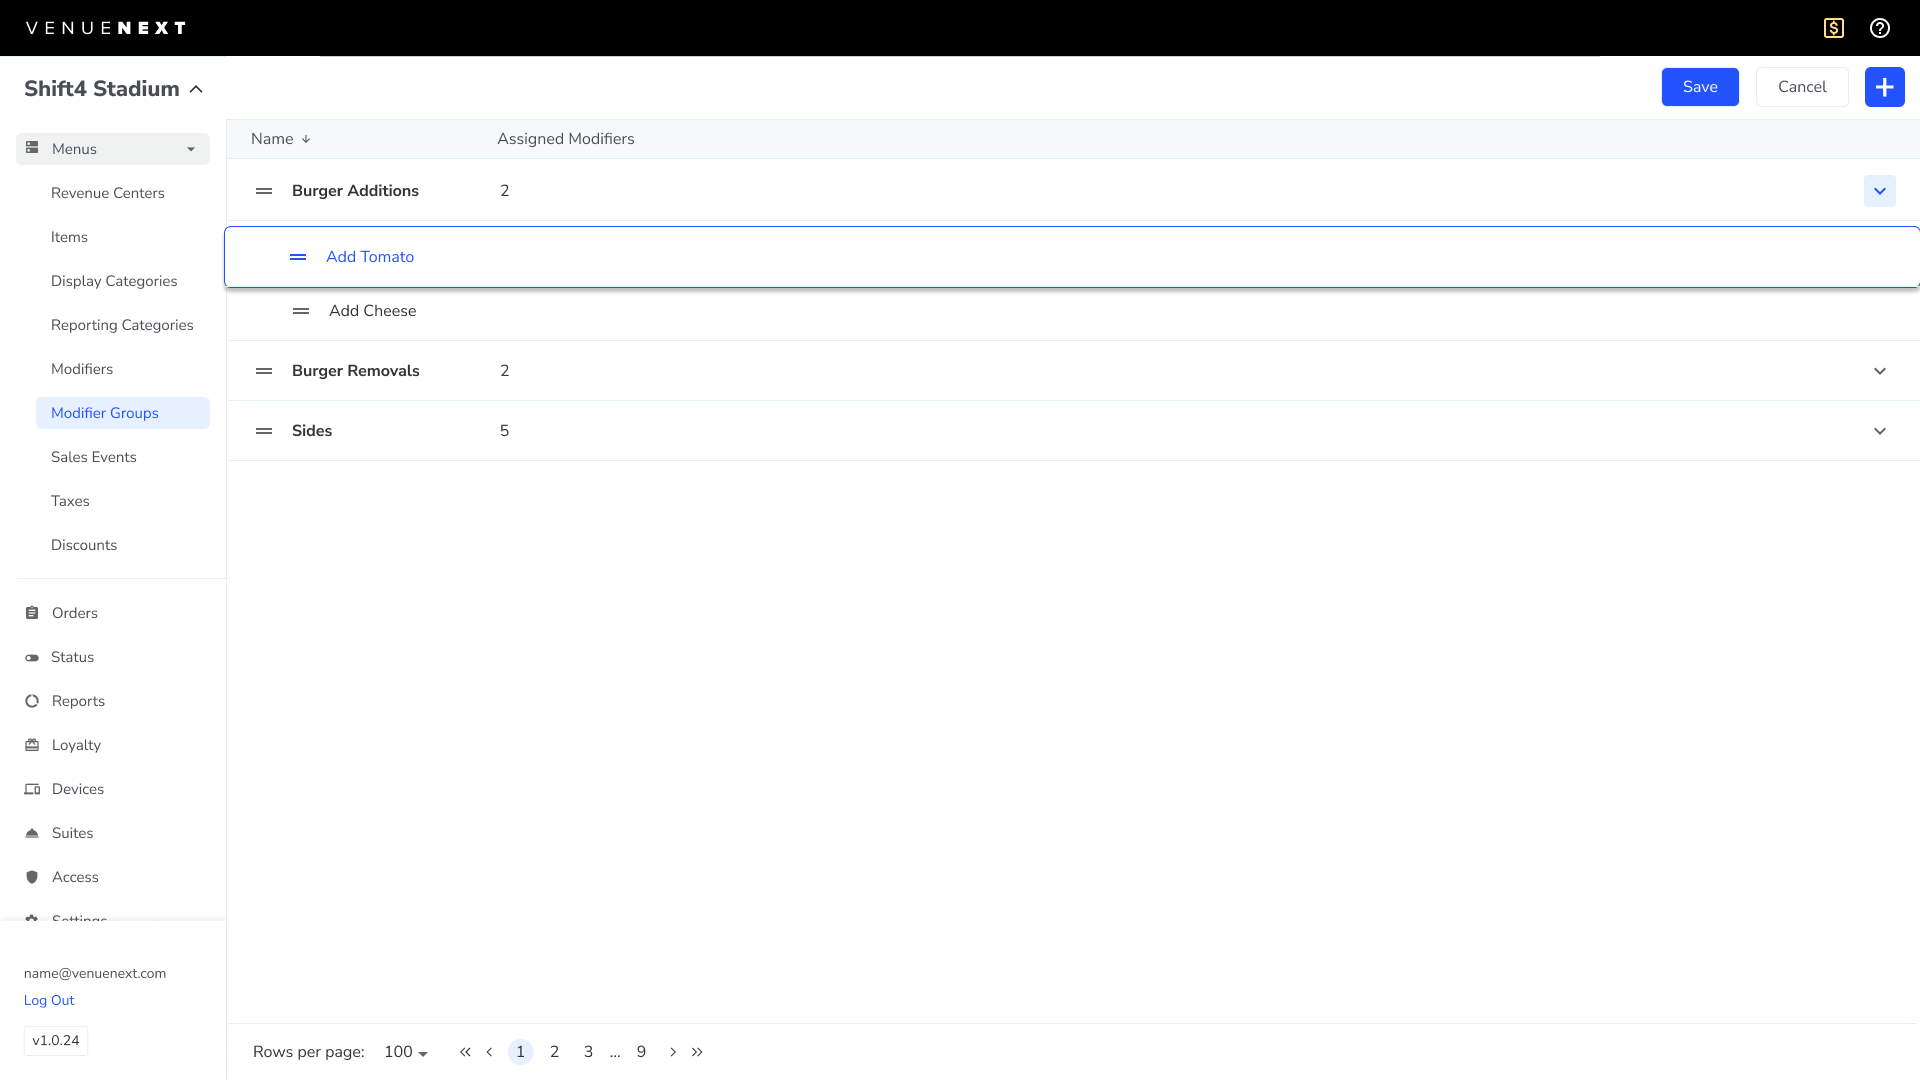Collapse the Burger Additions modifier group

1879,191
